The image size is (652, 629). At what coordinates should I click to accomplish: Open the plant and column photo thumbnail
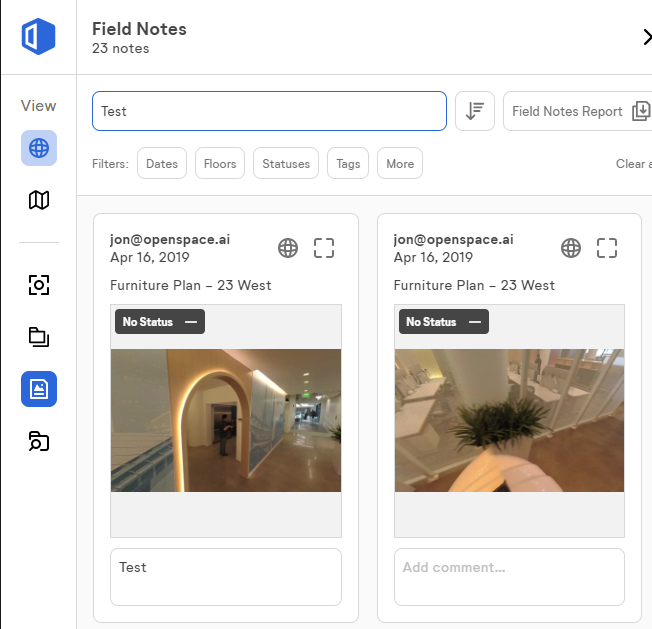[x=509, y=420]
